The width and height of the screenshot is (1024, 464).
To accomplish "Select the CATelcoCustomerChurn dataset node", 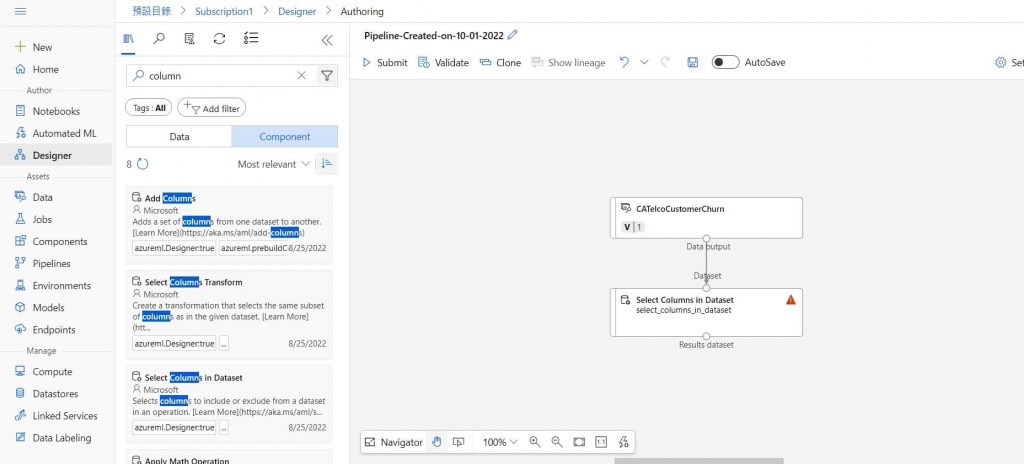I will tap(706, 218).
